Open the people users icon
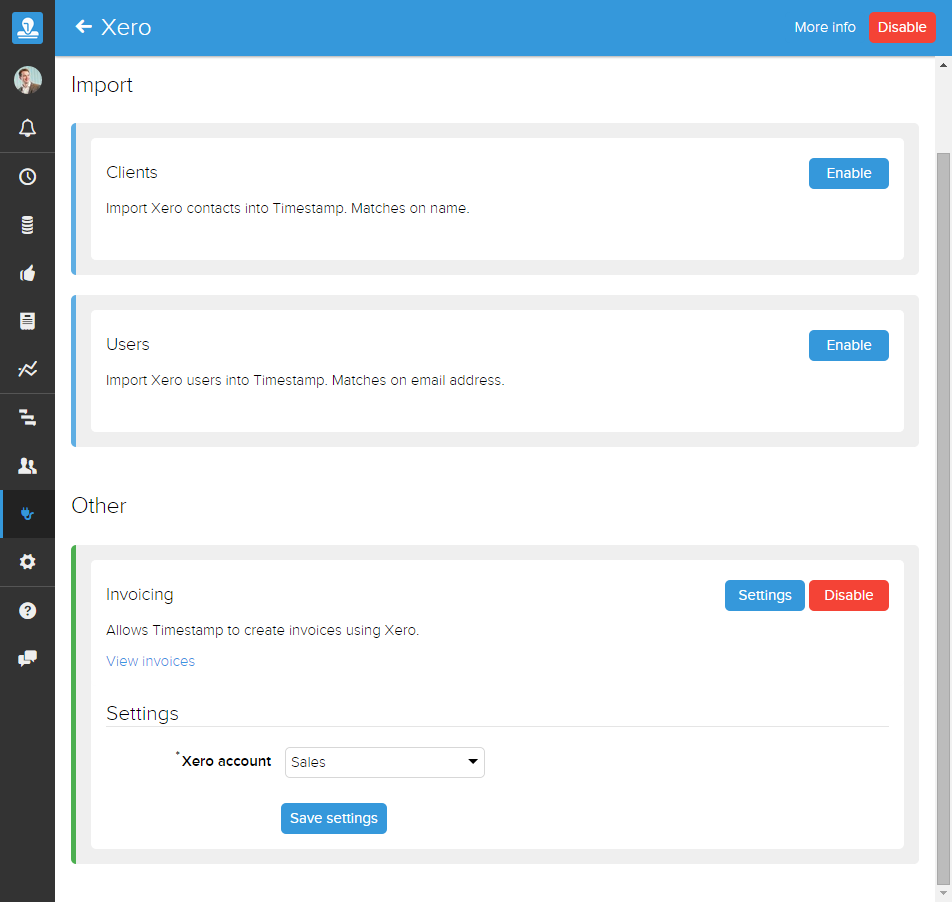952x902 pixels. click(x=27, y=466)
